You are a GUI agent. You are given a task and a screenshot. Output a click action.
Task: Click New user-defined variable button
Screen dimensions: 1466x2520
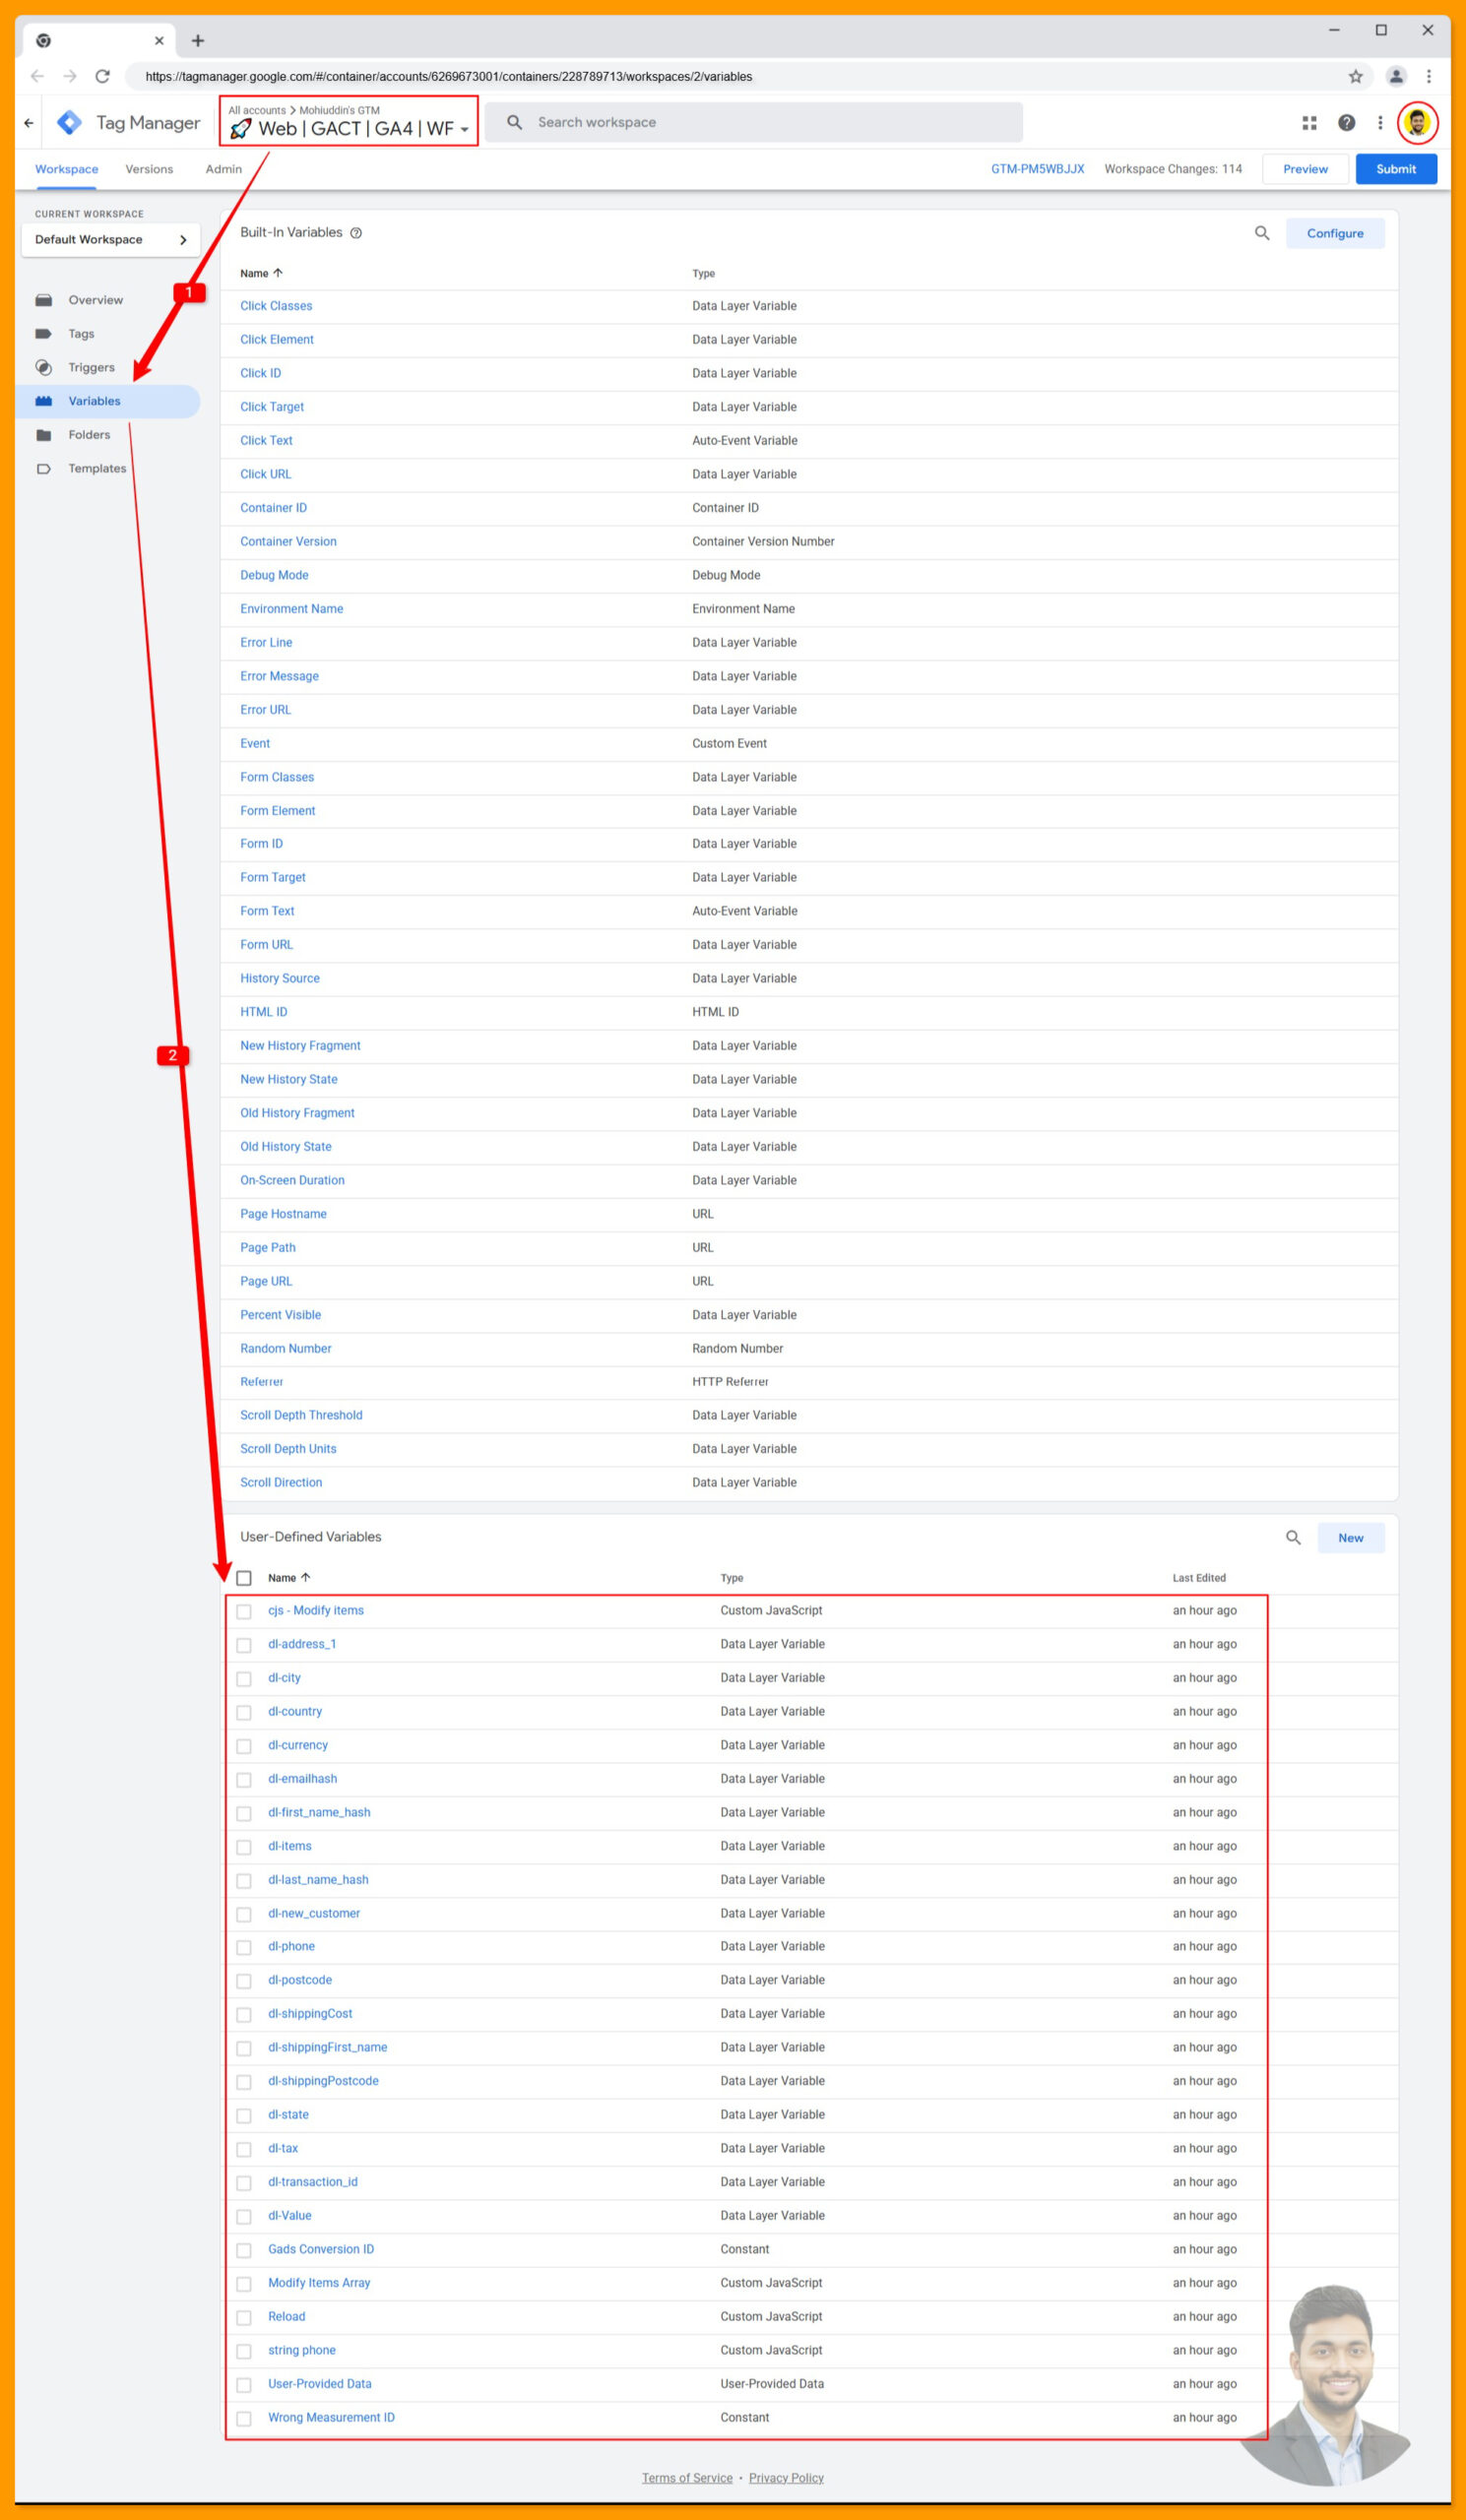click(1351, 1538)
